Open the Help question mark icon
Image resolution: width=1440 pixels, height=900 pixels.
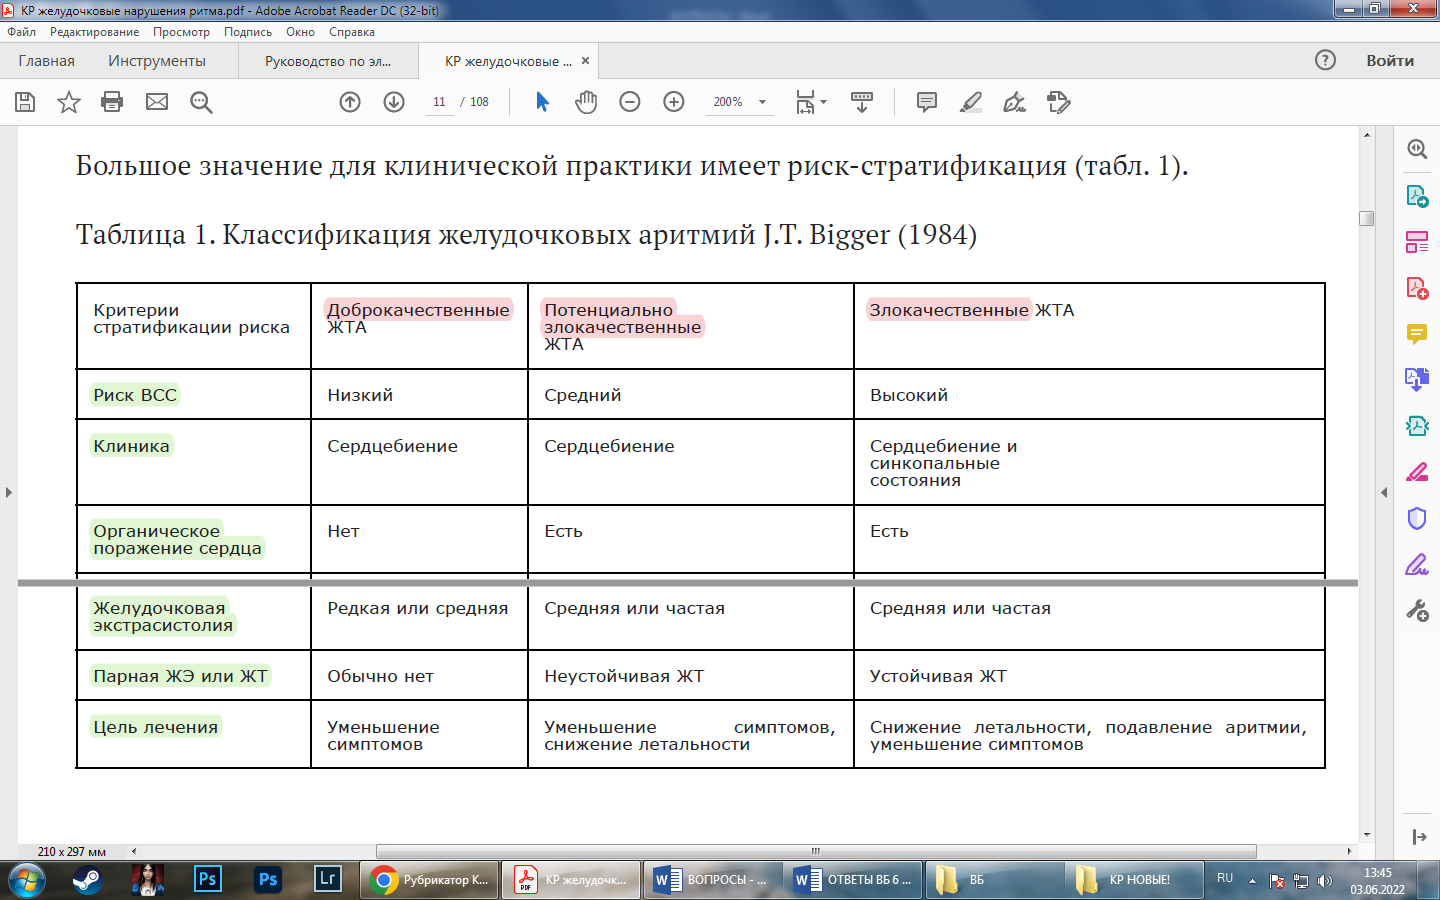tap(1325, 60)
